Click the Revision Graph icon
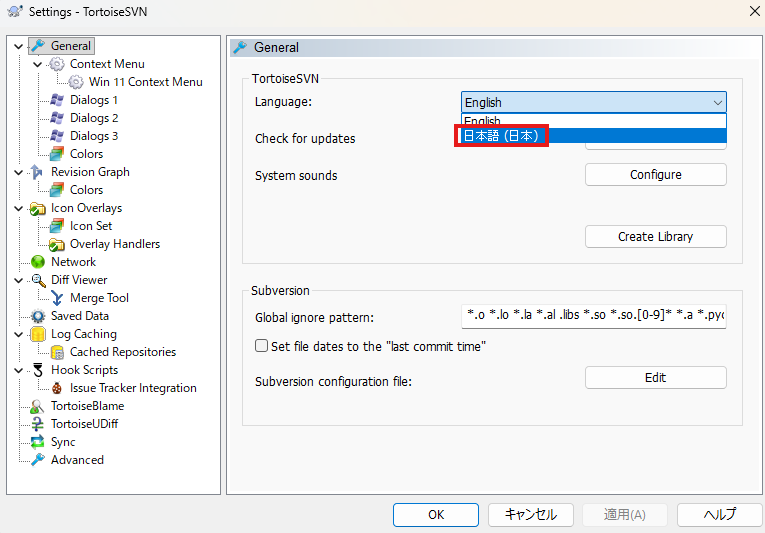 pos(38,172)
